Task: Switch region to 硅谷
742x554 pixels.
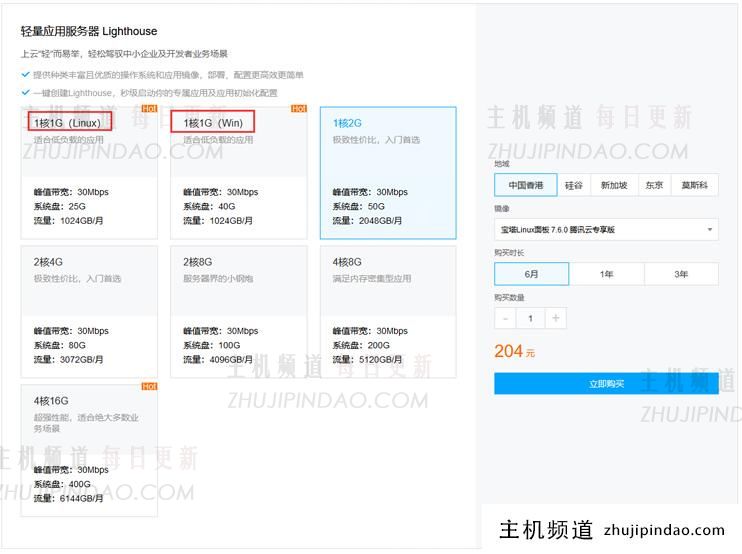Action: pos(574,185)
